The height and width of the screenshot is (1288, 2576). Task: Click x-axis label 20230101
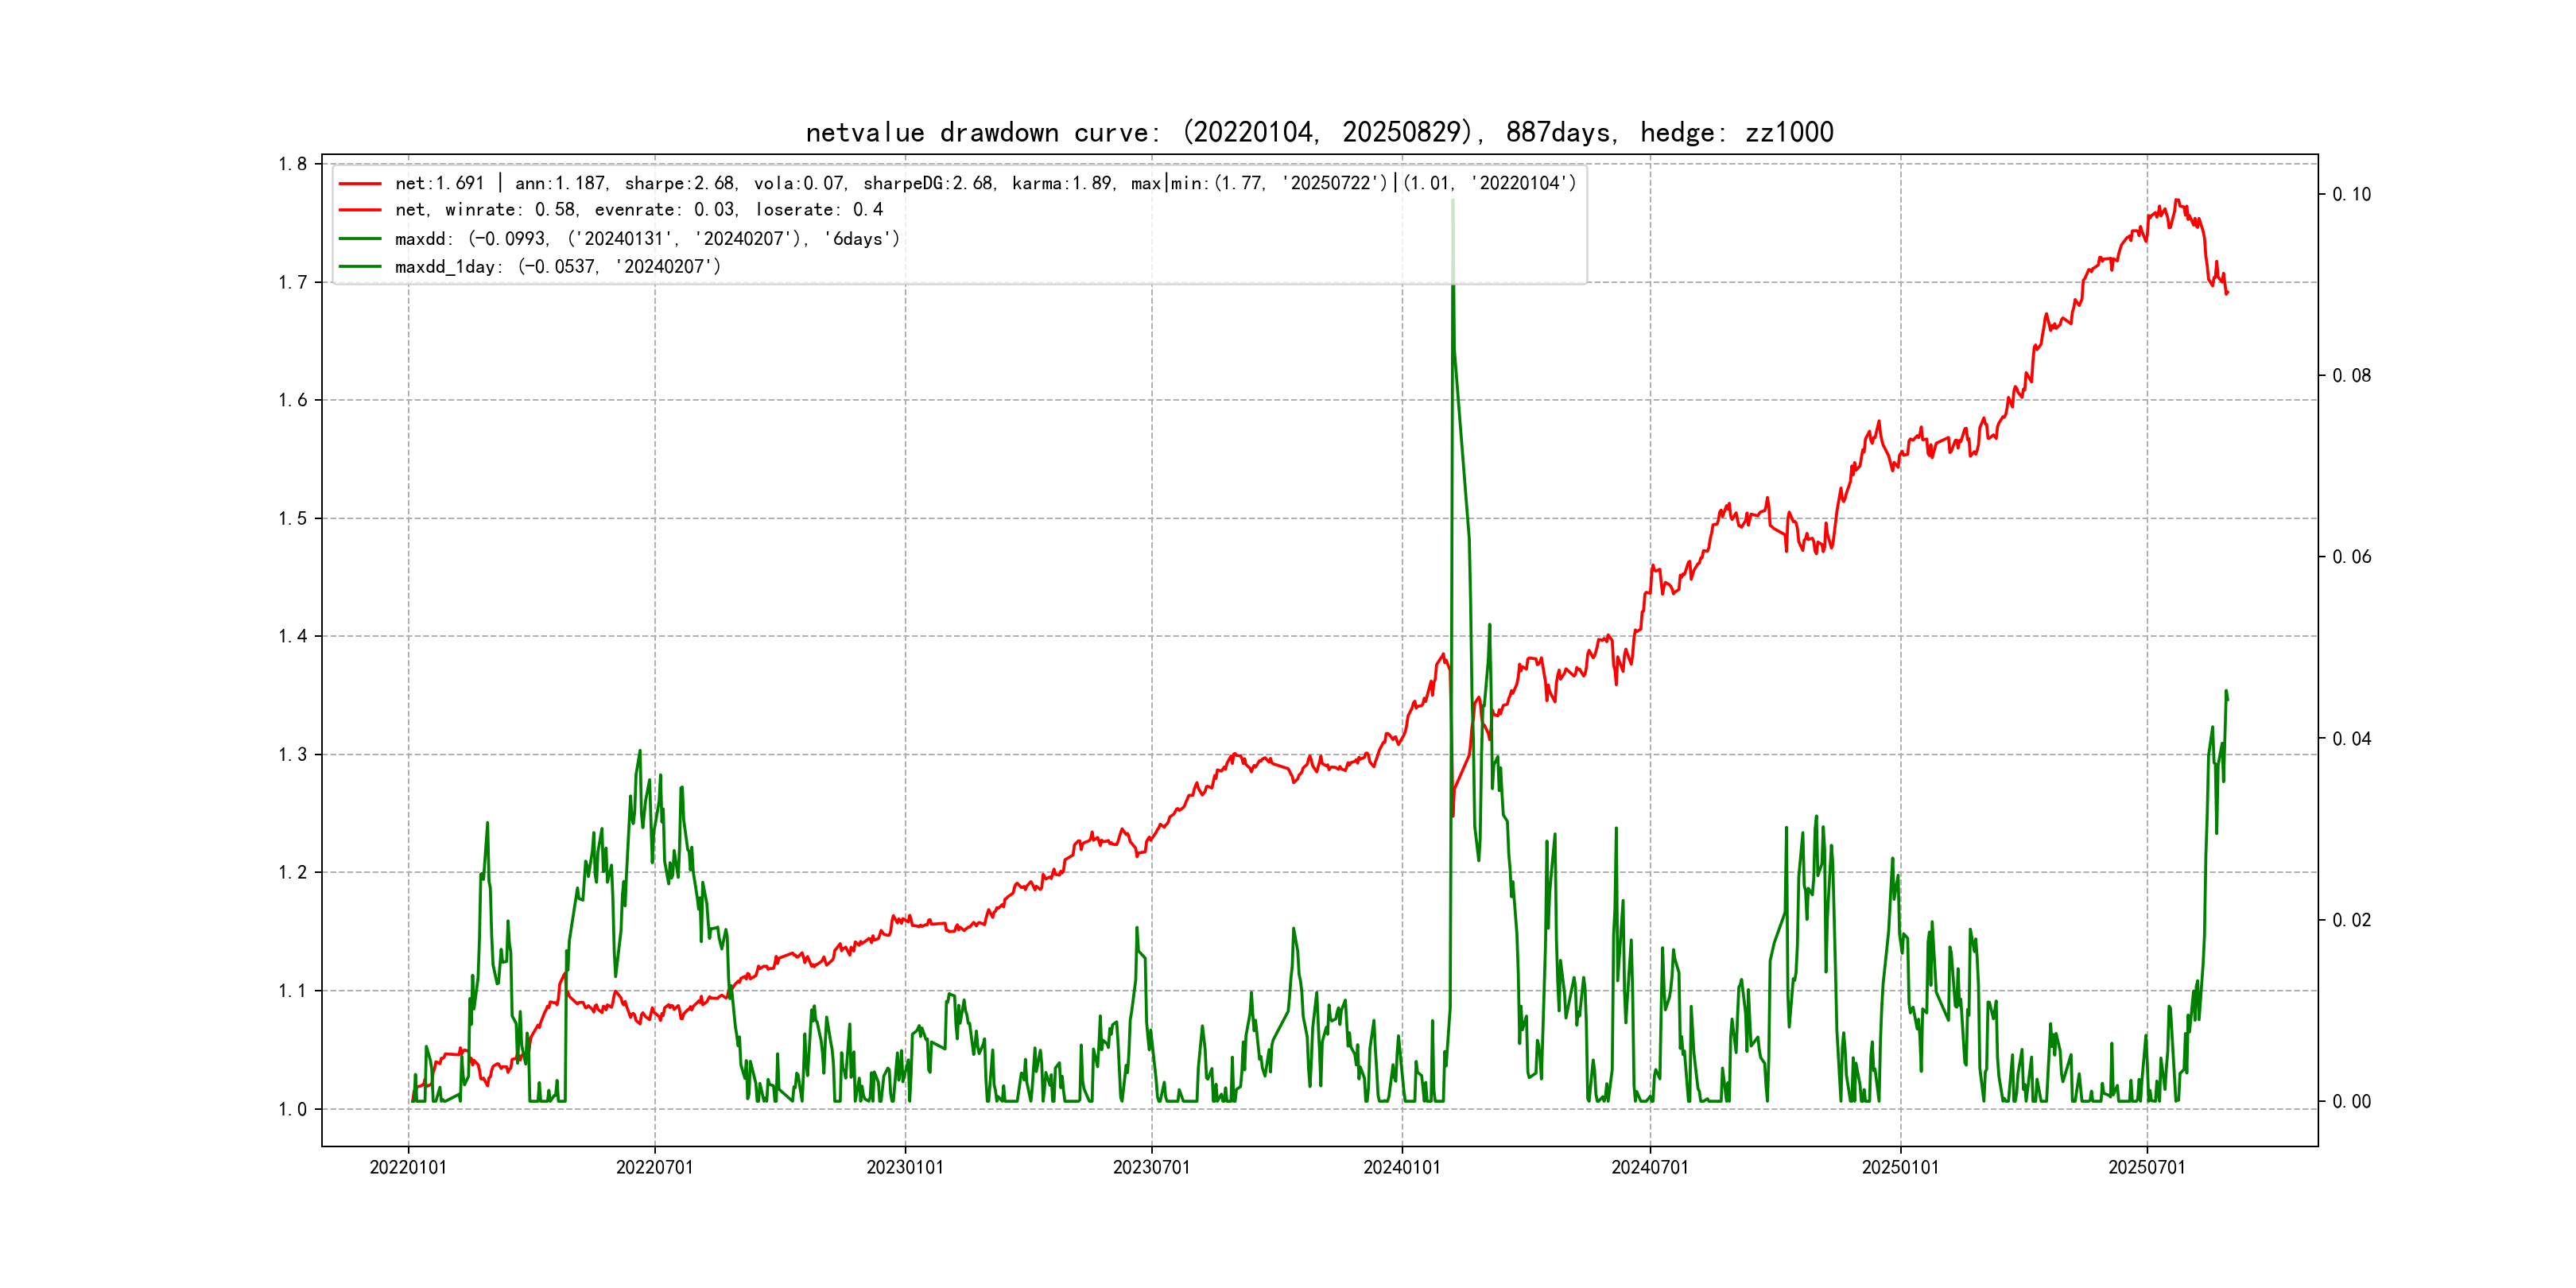(905, 1167)
